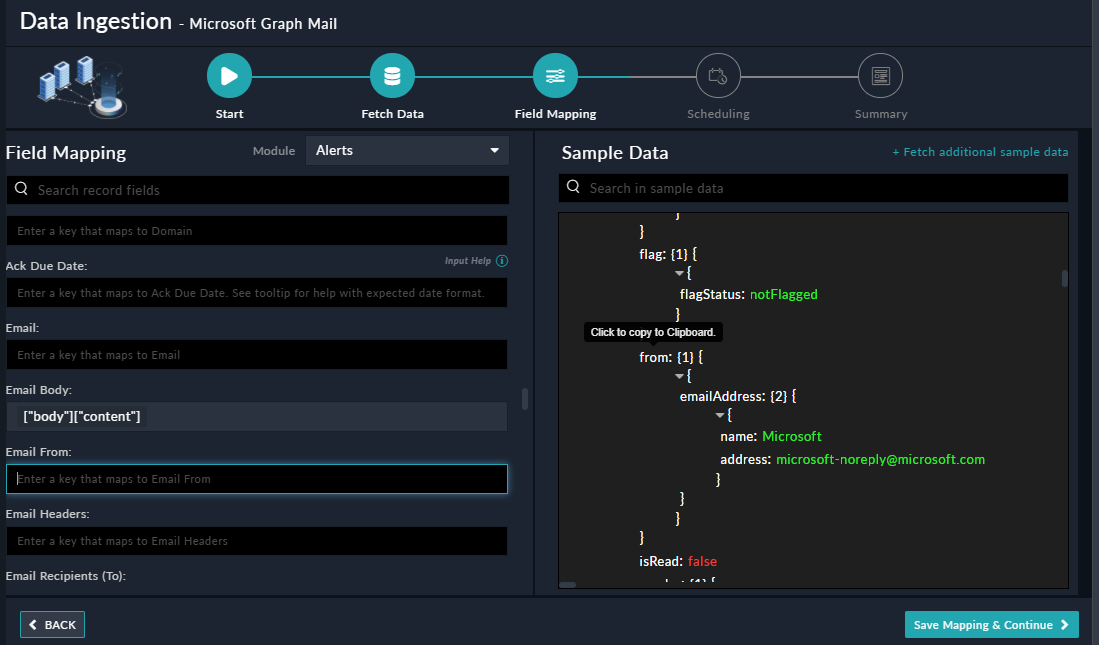Click the sample data vertical scrollbar
This screenshot has width=1099, height=645.
point(1065,278)
